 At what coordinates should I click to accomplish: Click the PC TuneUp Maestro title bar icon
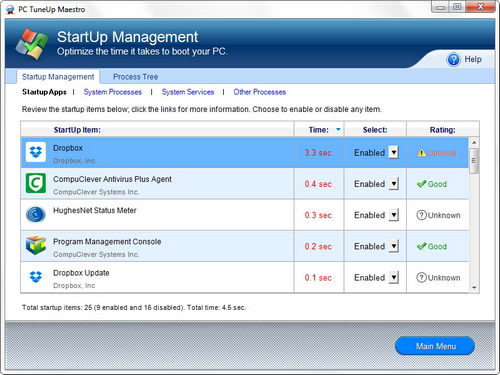pyautogui.click(x=10, y=9)
